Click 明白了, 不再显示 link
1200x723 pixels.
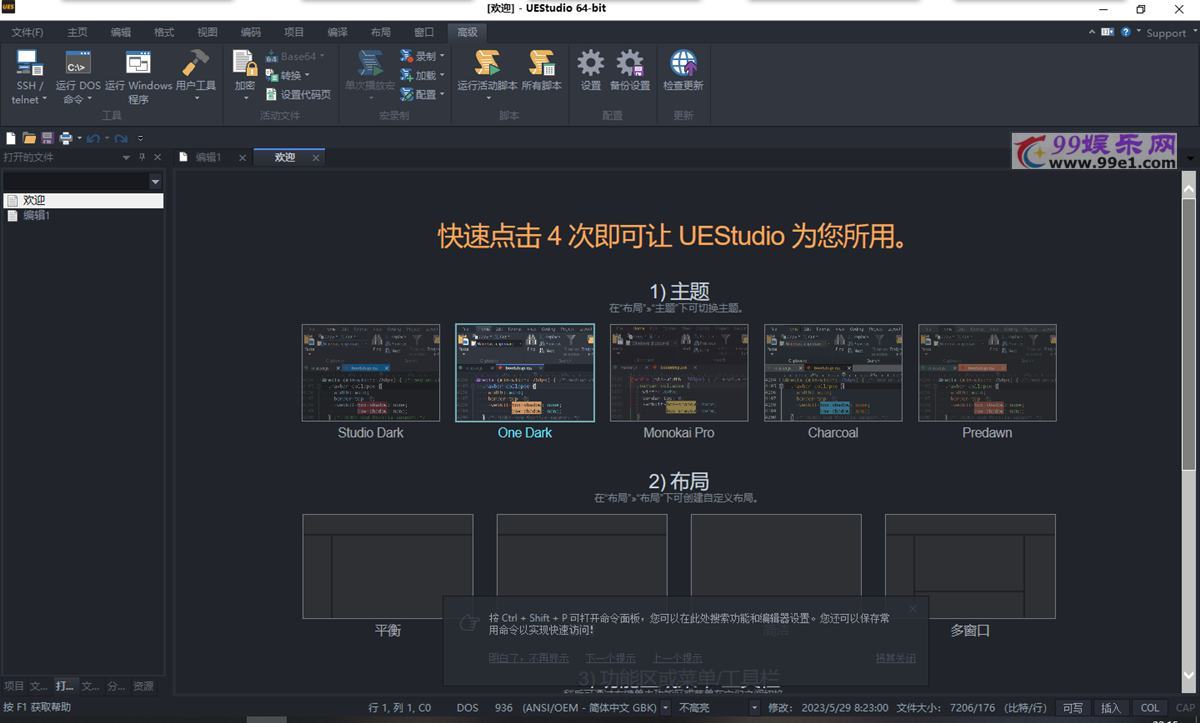pyautogui.click(x=529, y=658)
